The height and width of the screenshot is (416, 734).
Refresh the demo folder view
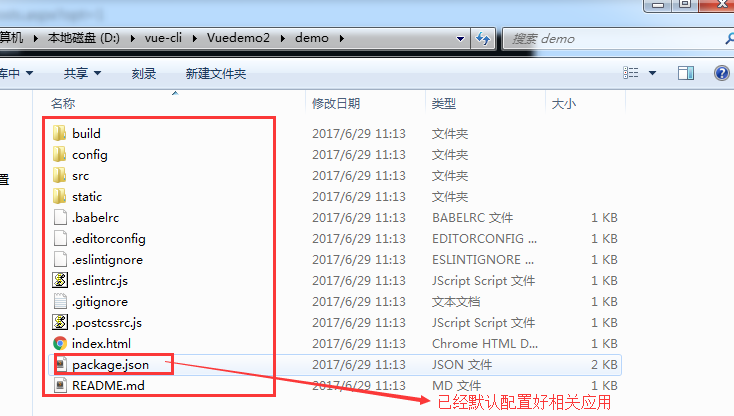click(483, 38)
